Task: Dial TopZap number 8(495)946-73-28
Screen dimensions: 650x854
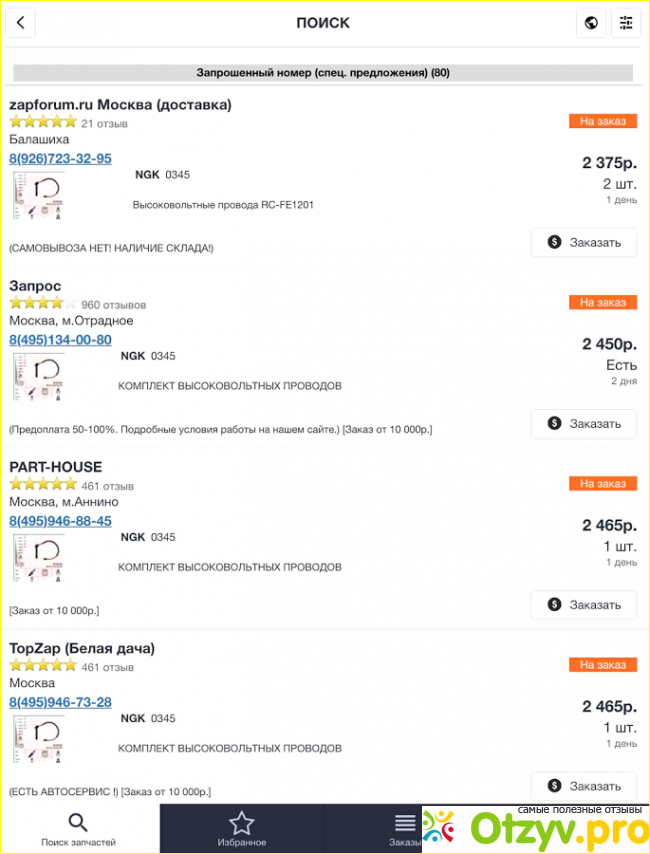Action: 60,702
